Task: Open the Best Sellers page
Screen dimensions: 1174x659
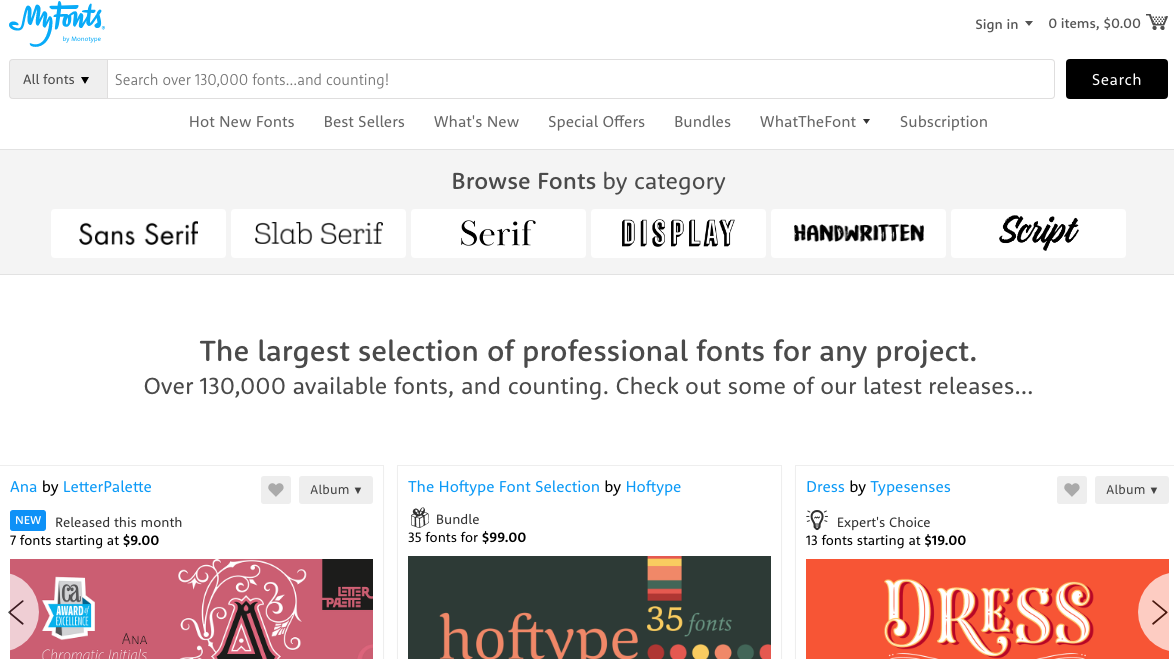Action: 364,121
